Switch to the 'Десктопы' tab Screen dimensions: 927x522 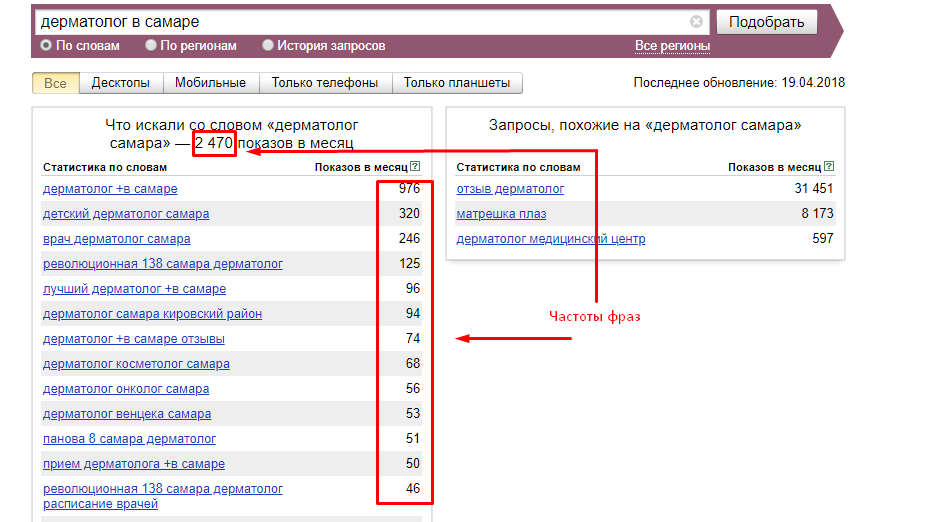tap(120, 83)
